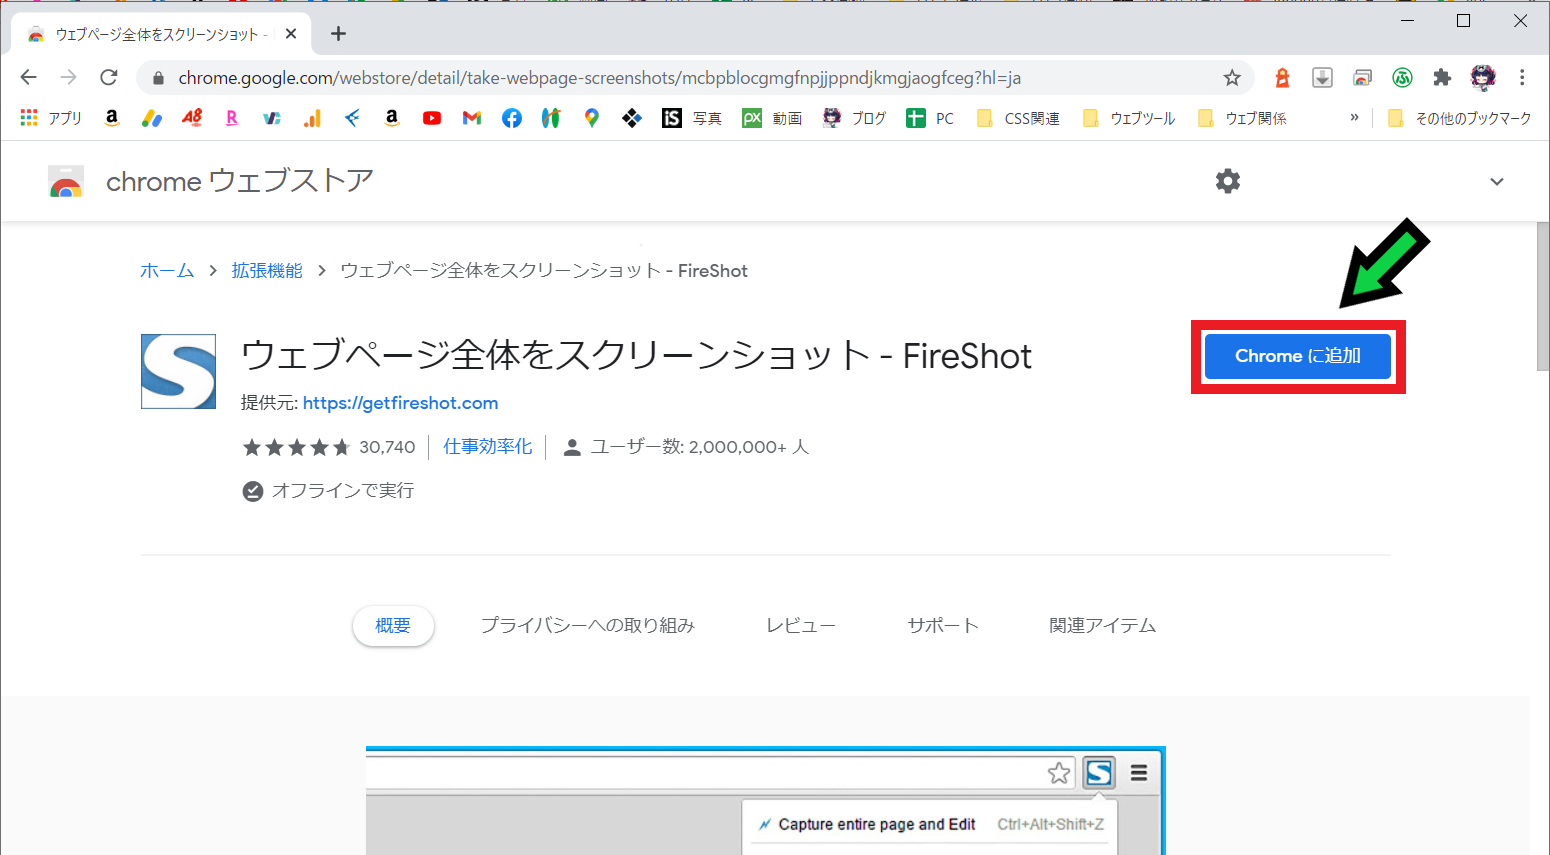Image resolution: width=1550 pixels, height=855 pixels.
Task: Select the 概要 tab
Action: pyautogui.click(x=393, y=626)
